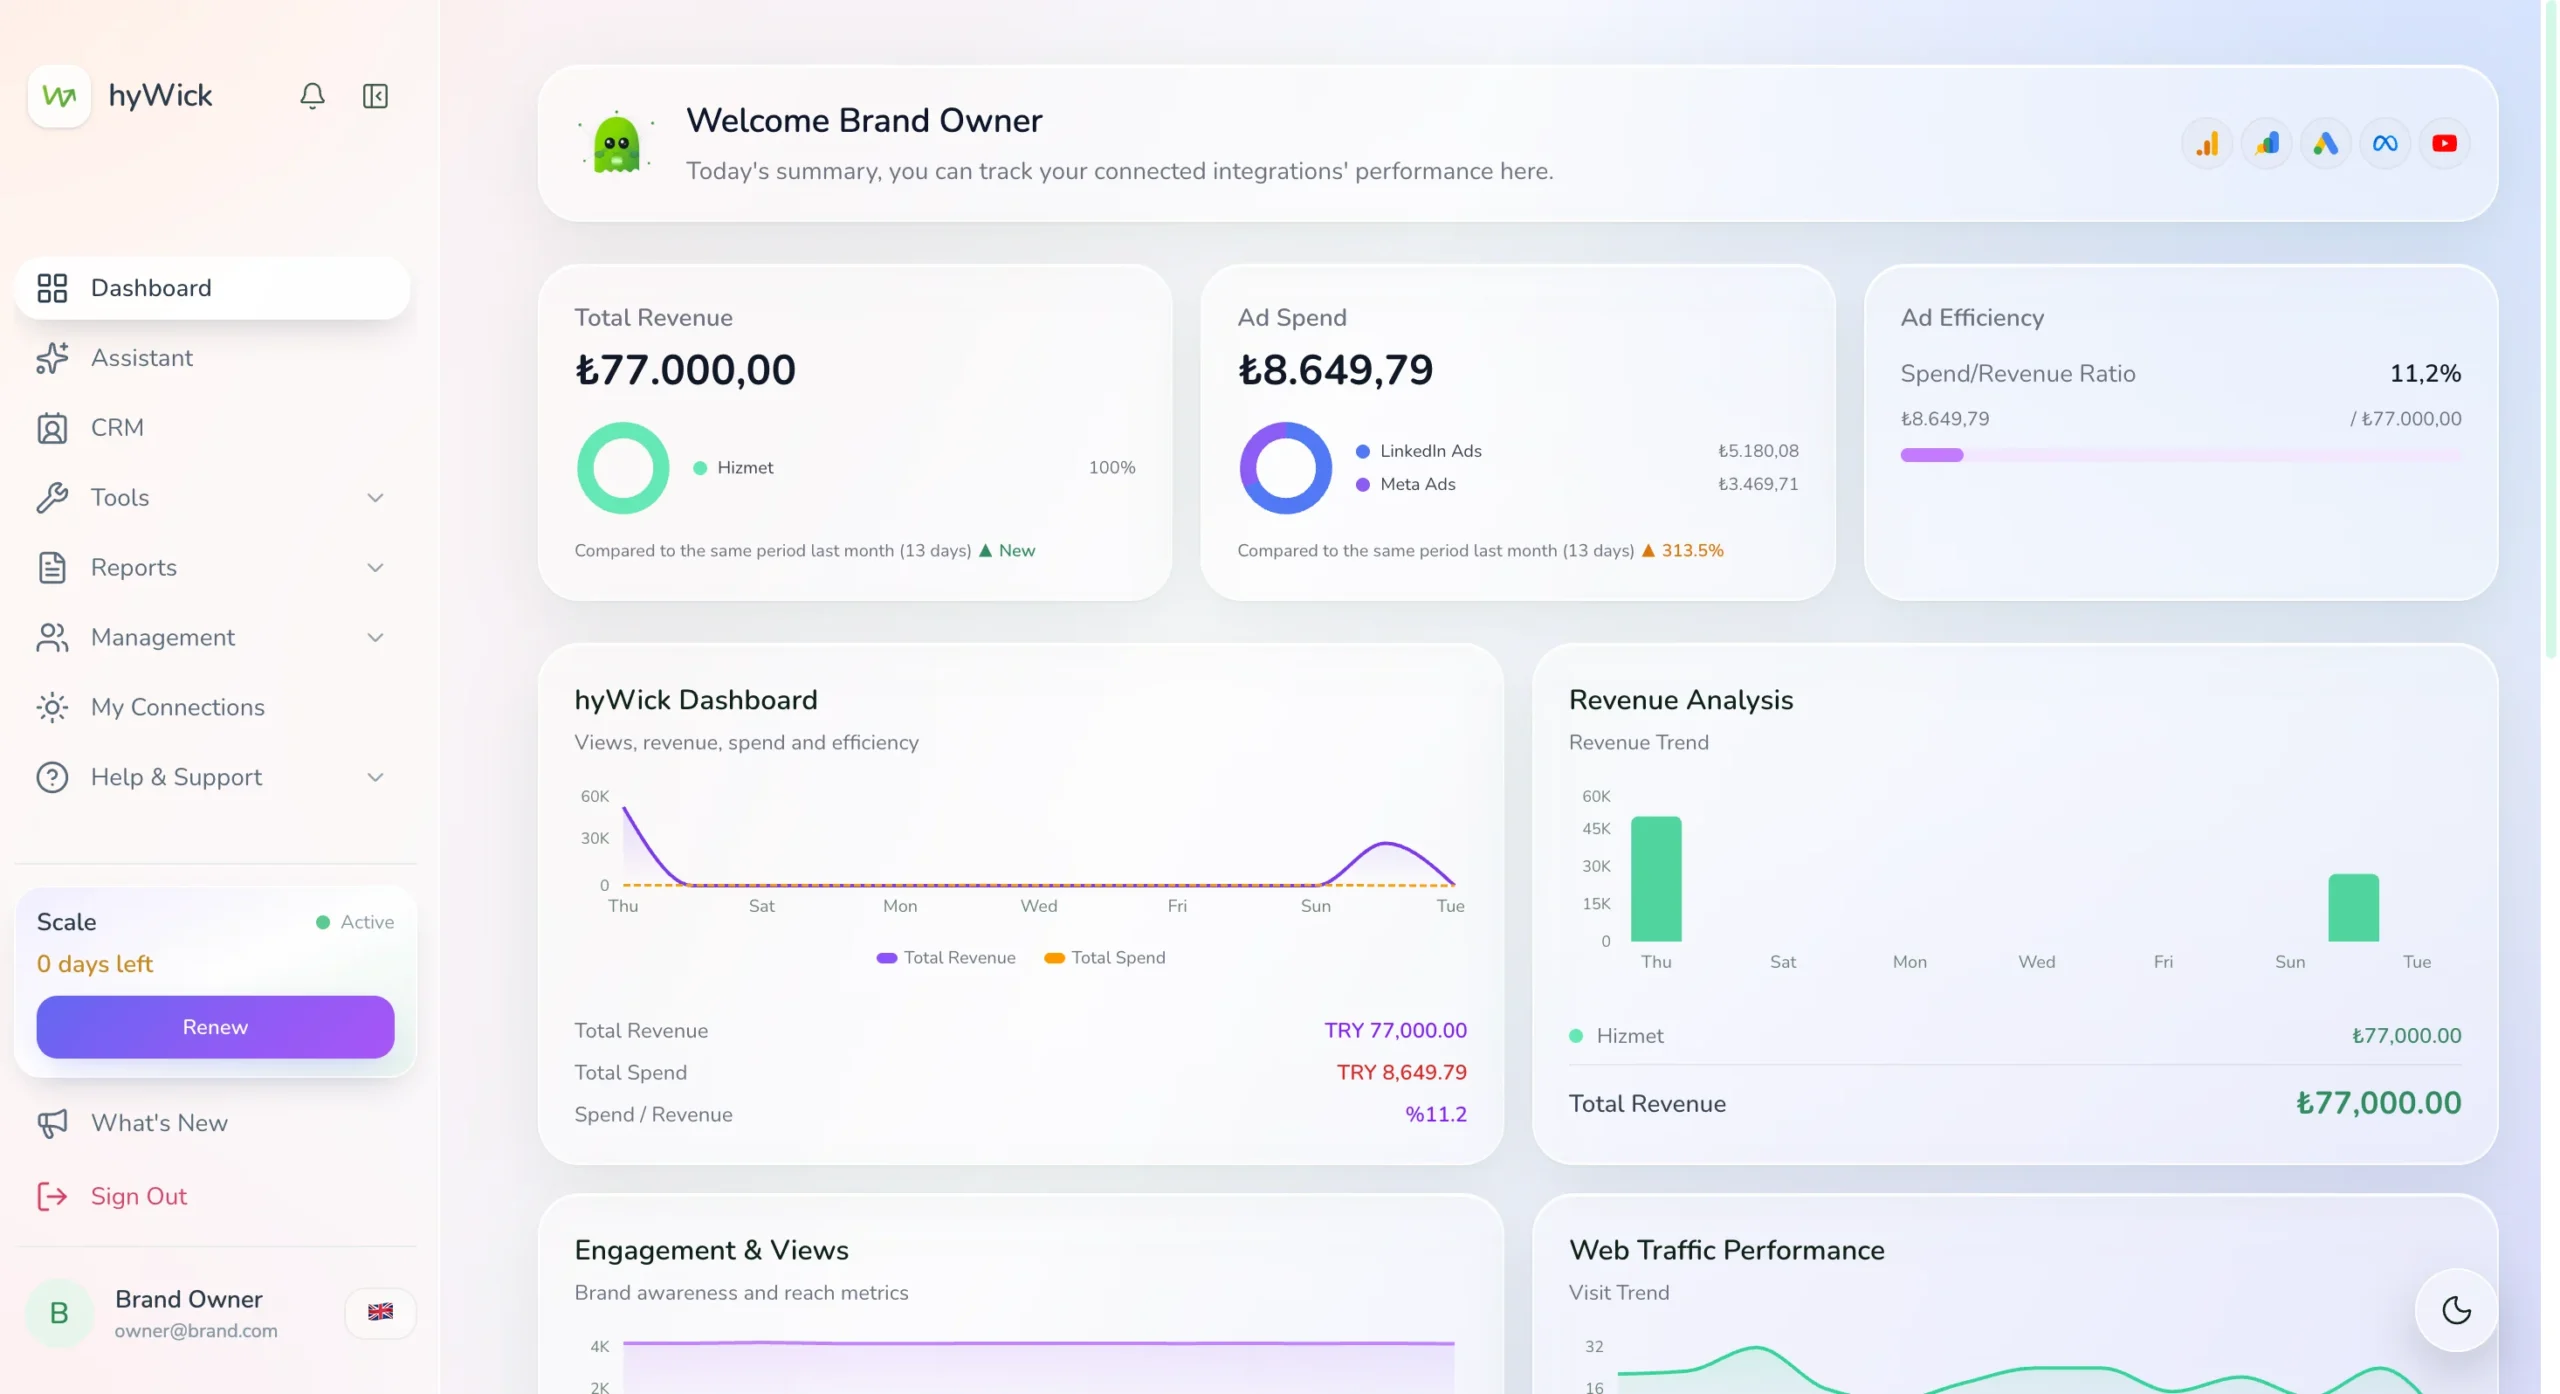Collapse the sidebar panel icon
This screenshot has height=1394, width=2560.
click(375, 96)
